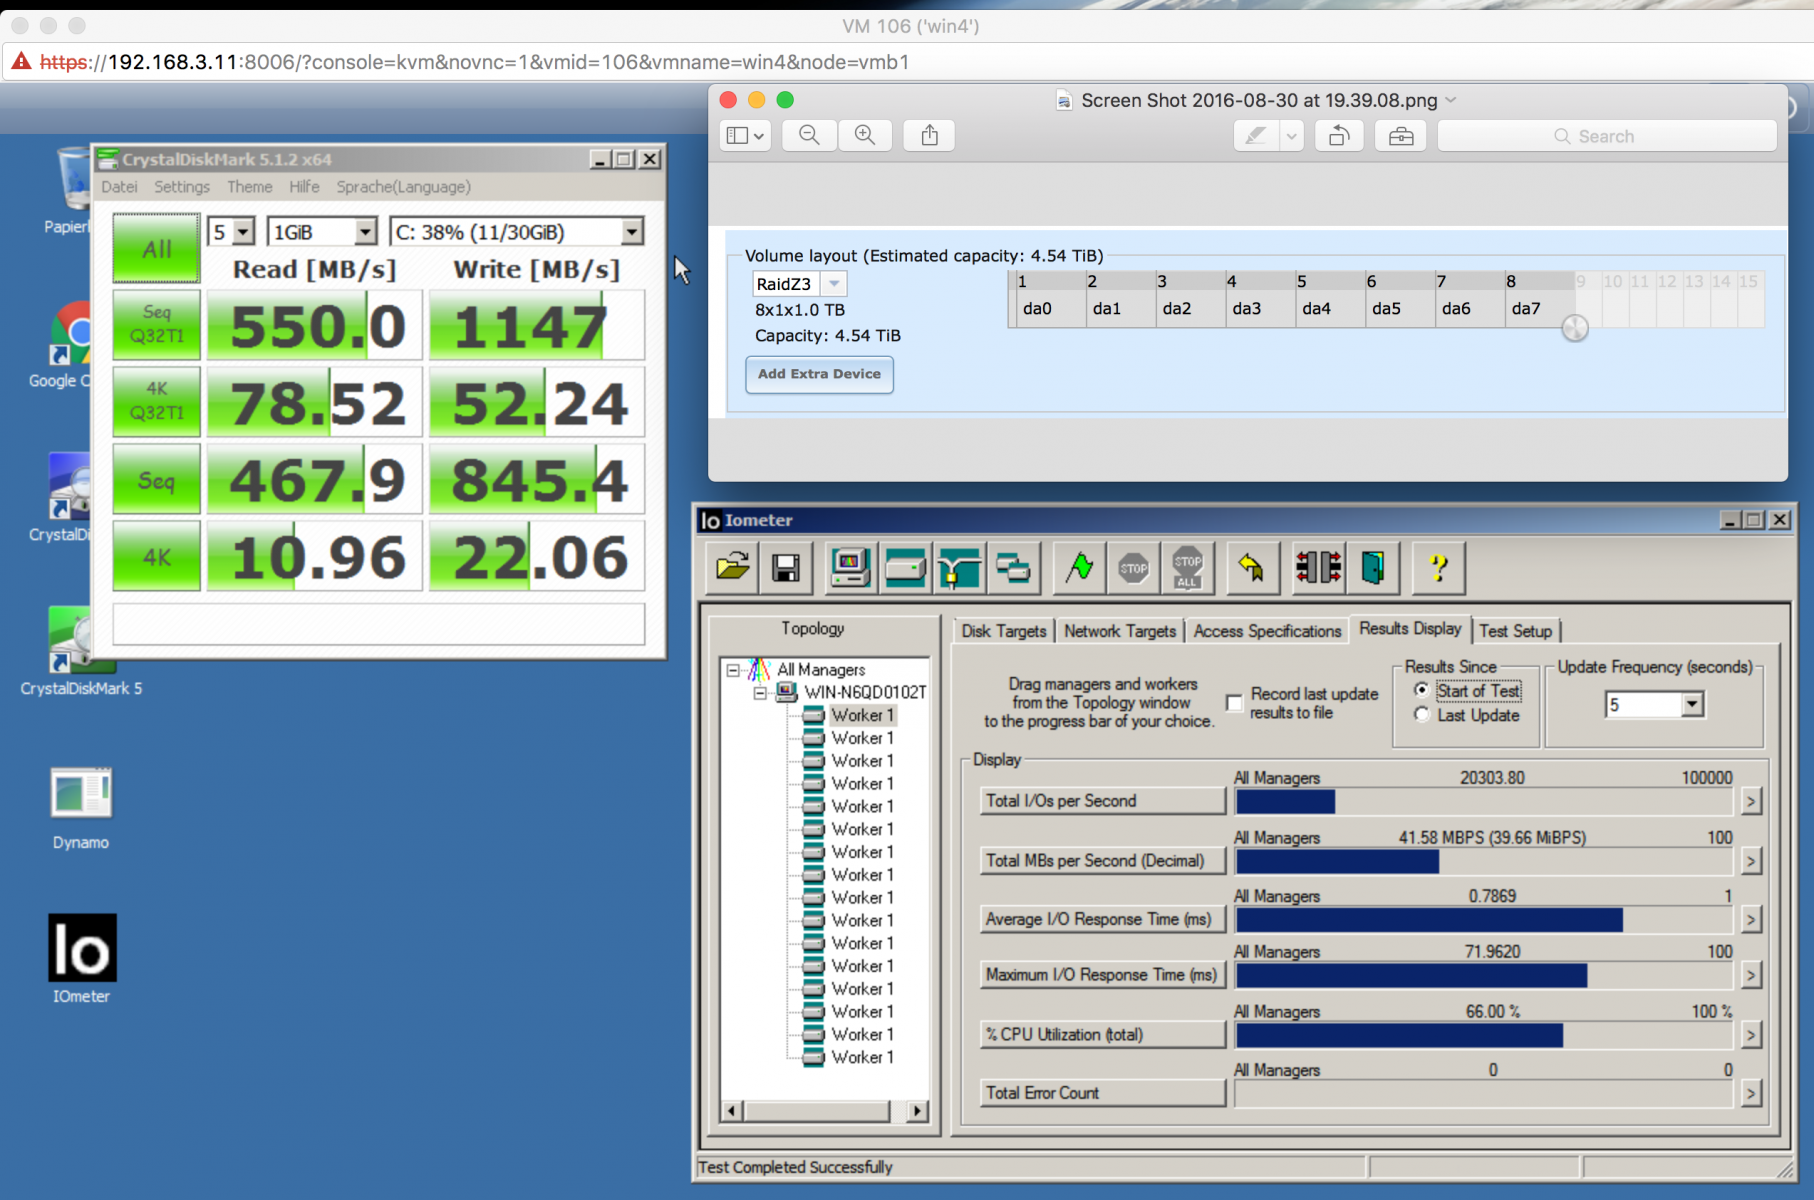1814x1200 pixels.
Task: Select Start of Test radio button
Action: pyautogui.click(x=1421, y=690)
